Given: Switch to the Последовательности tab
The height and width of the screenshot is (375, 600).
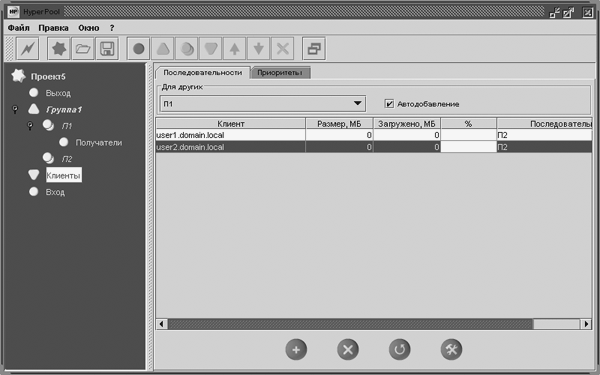Looking at the screenshot, I should [x=203, y=73].
